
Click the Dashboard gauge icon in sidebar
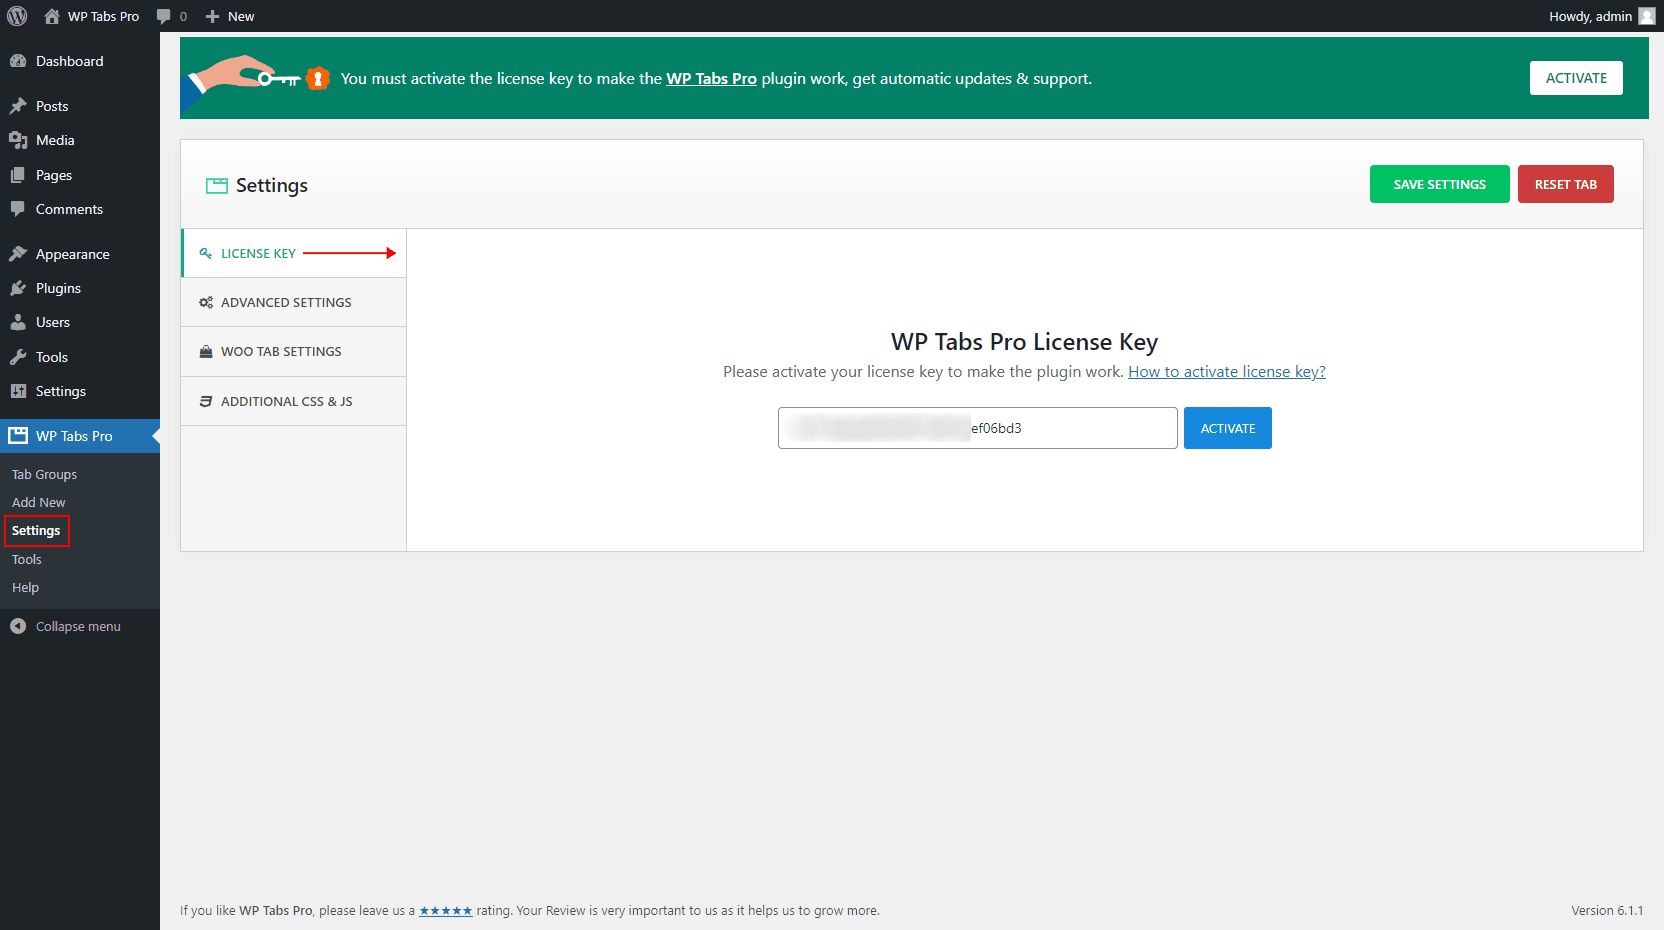pos(18,61)
